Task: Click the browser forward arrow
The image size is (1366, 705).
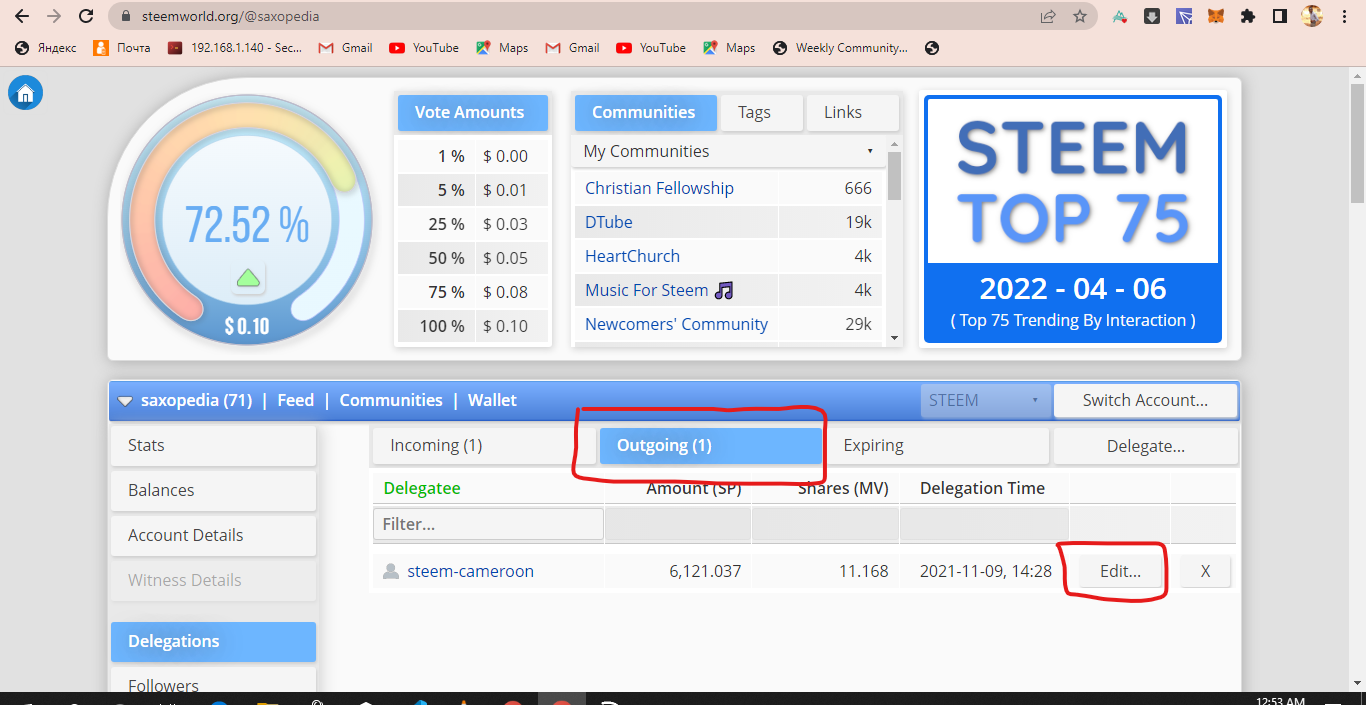Action: 54,16
